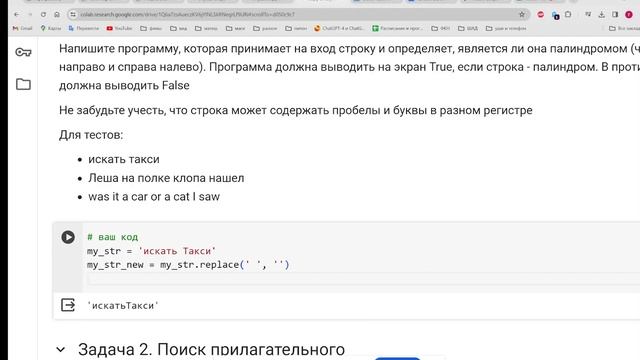Open the browser profile avatar
640x360 pixels.
[x=629, y=14]
